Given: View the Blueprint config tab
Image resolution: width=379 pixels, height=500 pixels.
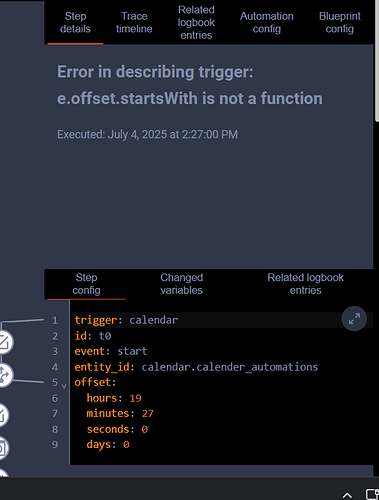Looking at the screenshot, I should (339, 22).
